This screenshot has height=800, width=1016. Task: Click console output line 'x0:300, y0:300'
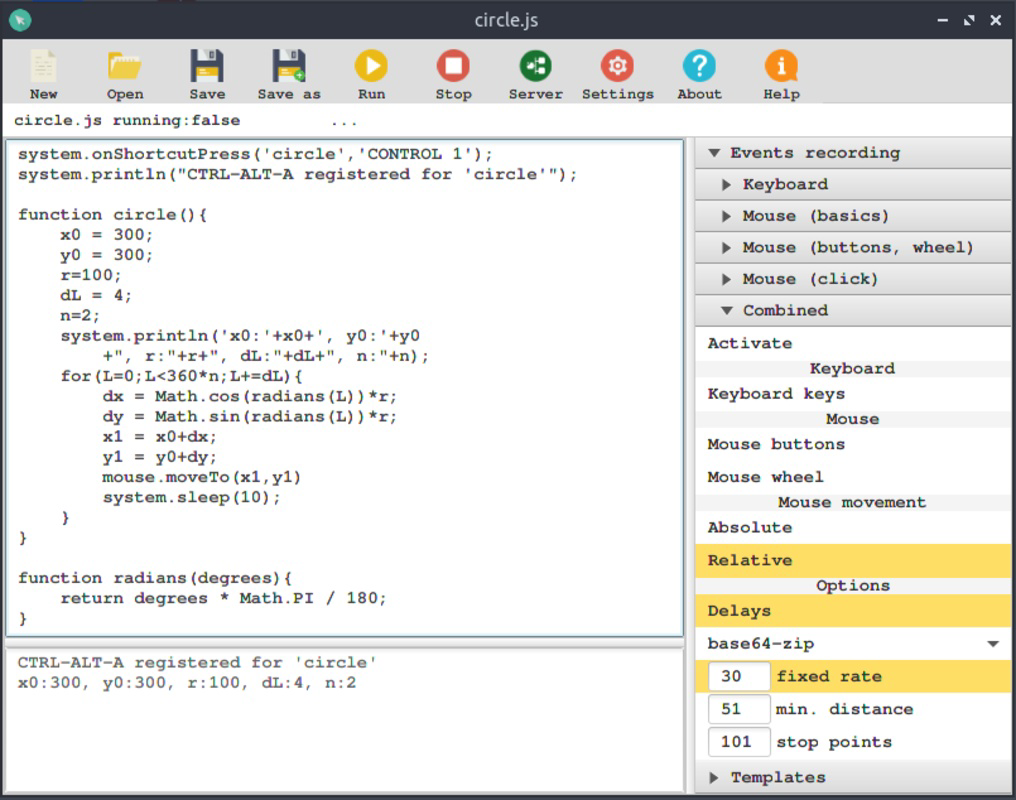click(x=187, y=683)
